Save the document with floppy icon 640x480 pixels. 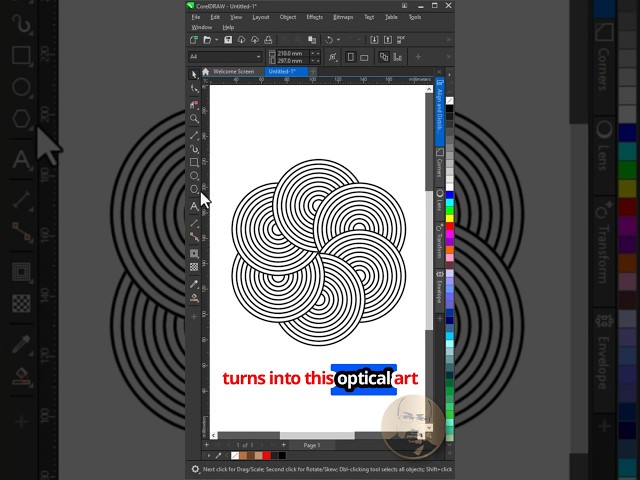(x=228, y=40)
